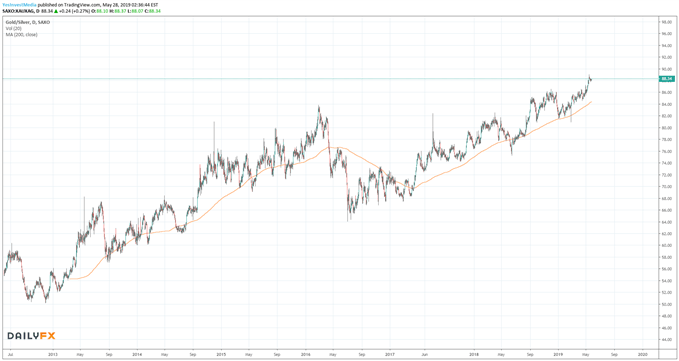679x361 pixels.
Task: Click the 92.00 price axis label
Action: (666, 57)
